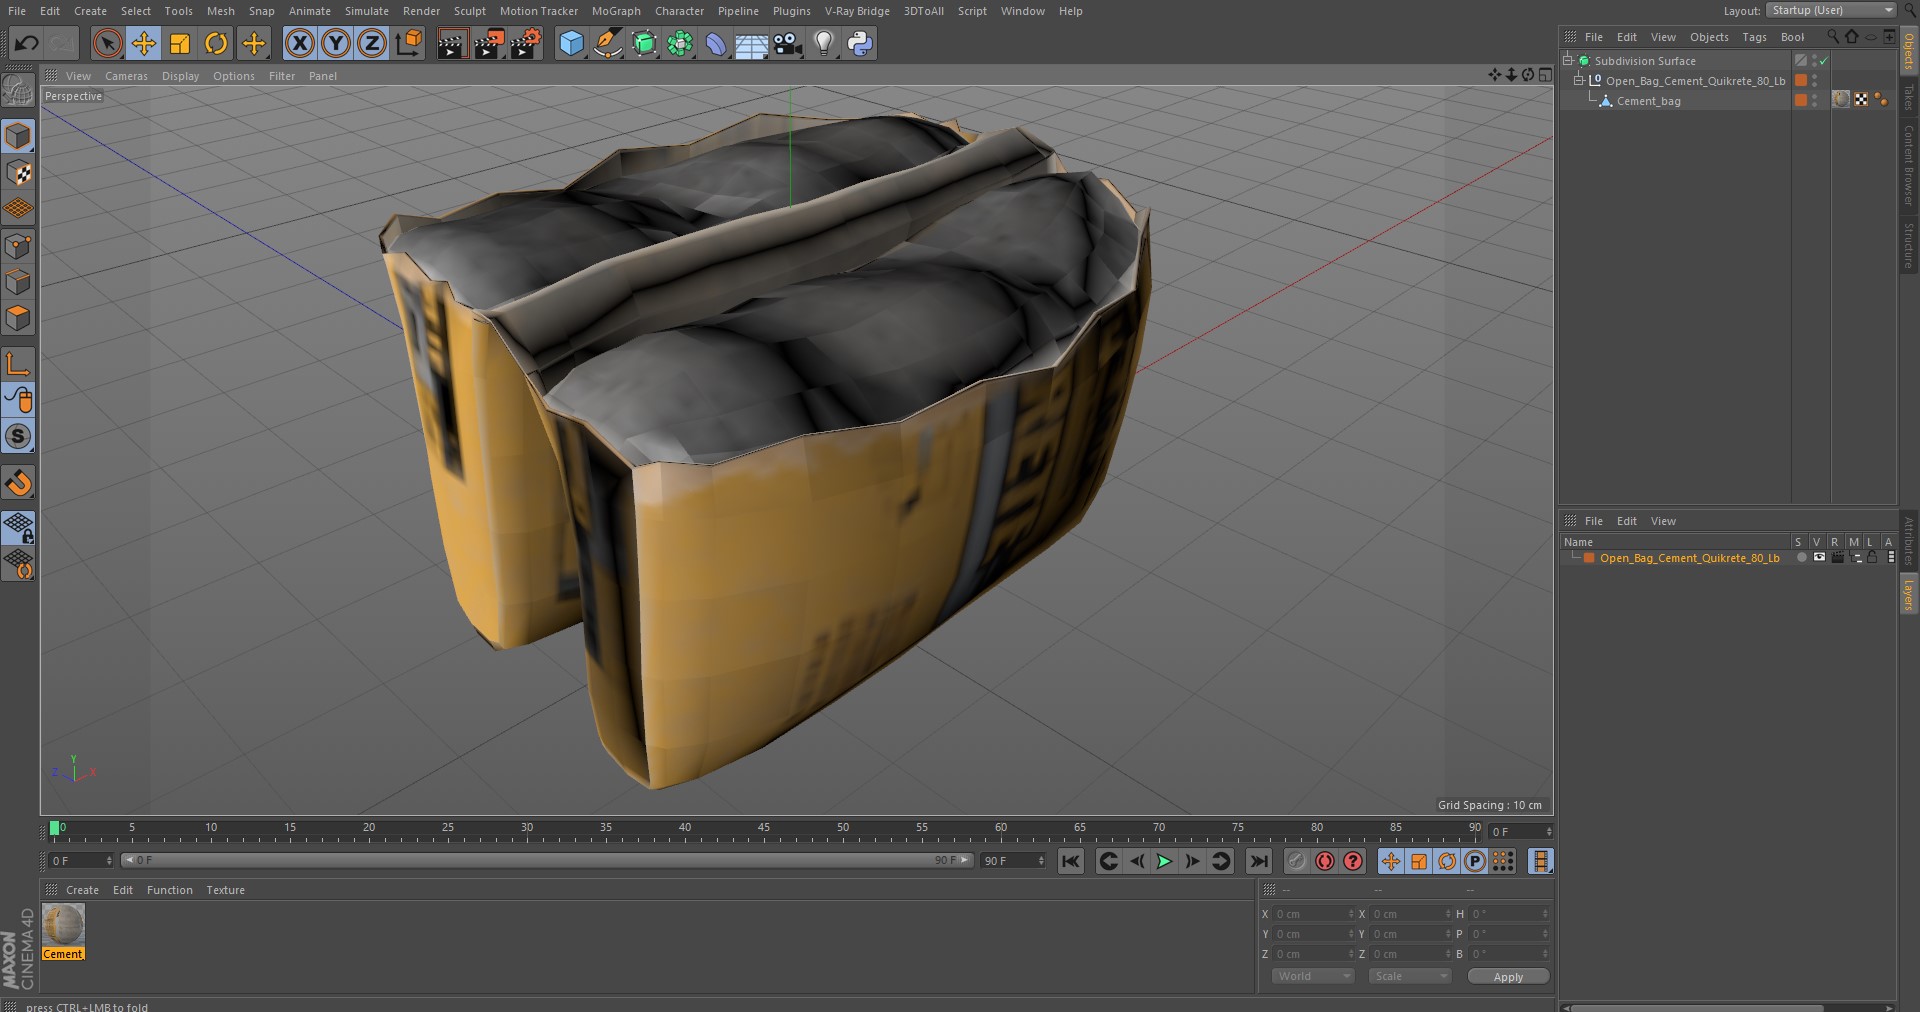This screenshot has width=1920, height=1012.
Task: Toggle X axis lock
Action: (x=299, y=43)
